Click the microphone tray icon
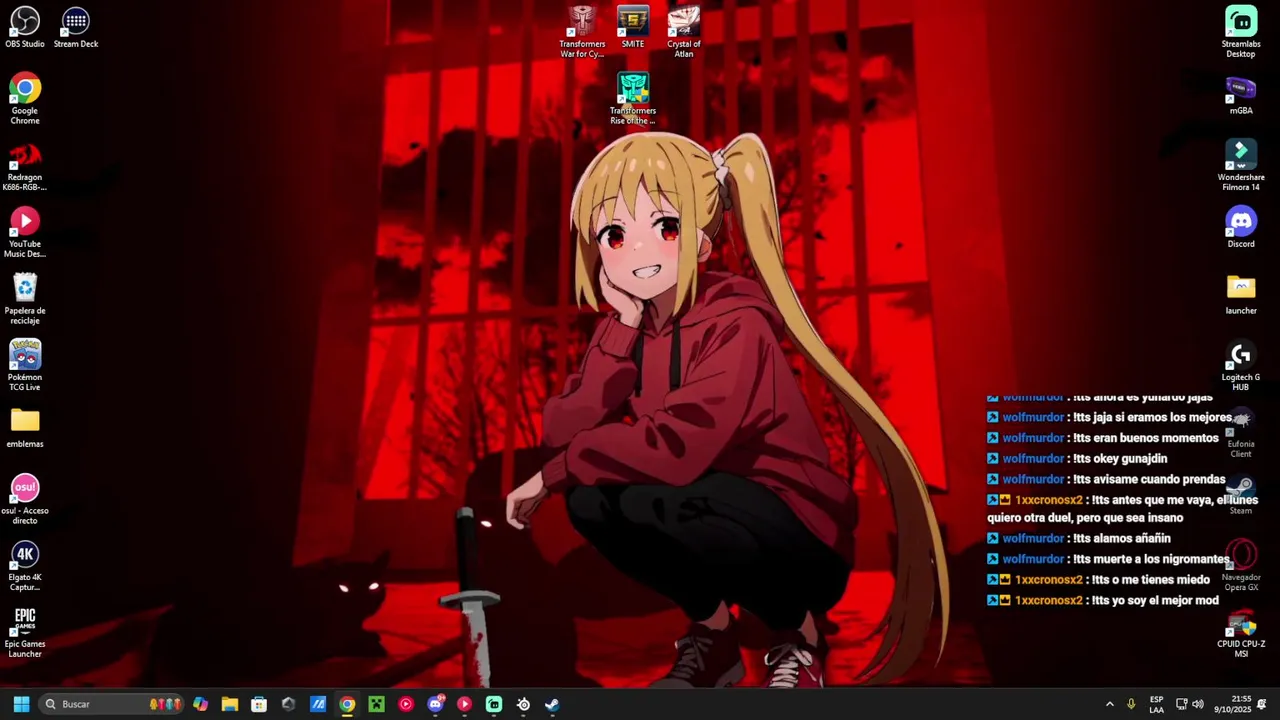Screen dimensions: 1280x720 tap(1131, 704)
